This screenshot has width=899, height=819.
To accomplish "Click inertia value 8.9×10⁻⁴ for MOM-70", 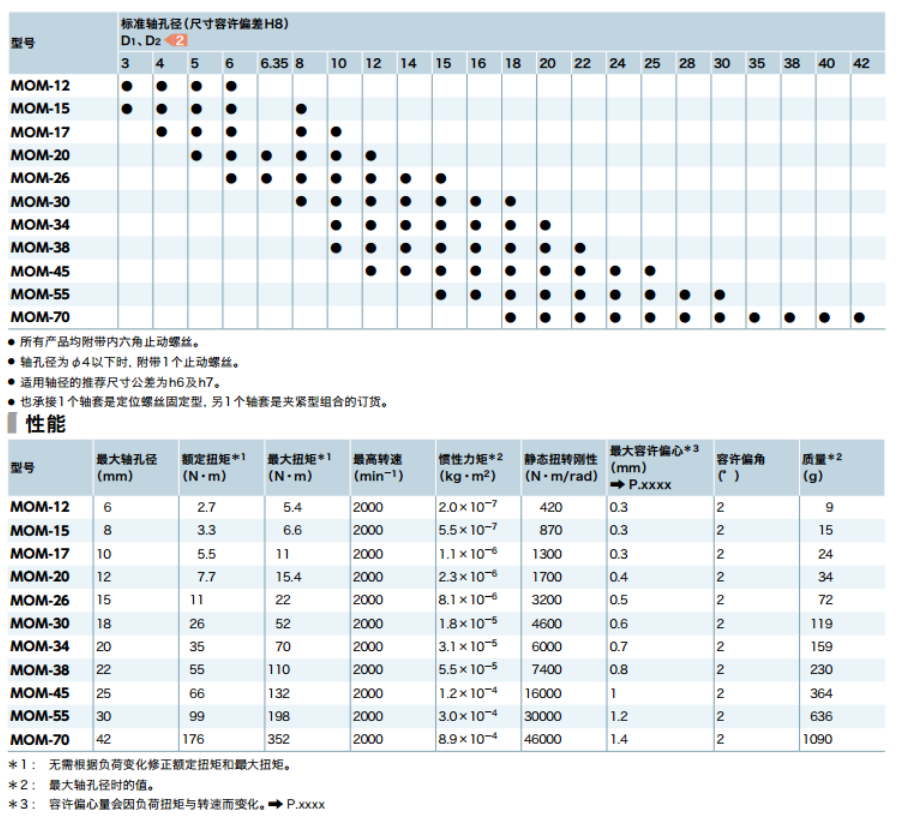I will point(468,739).
